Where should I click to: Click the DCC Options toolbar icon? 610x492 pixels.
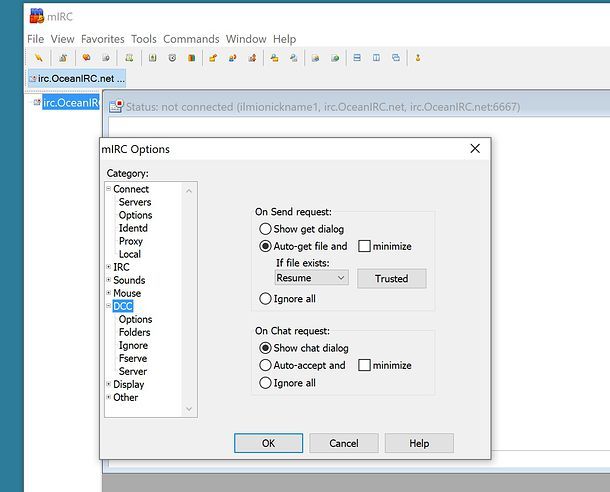coord(252,58)
